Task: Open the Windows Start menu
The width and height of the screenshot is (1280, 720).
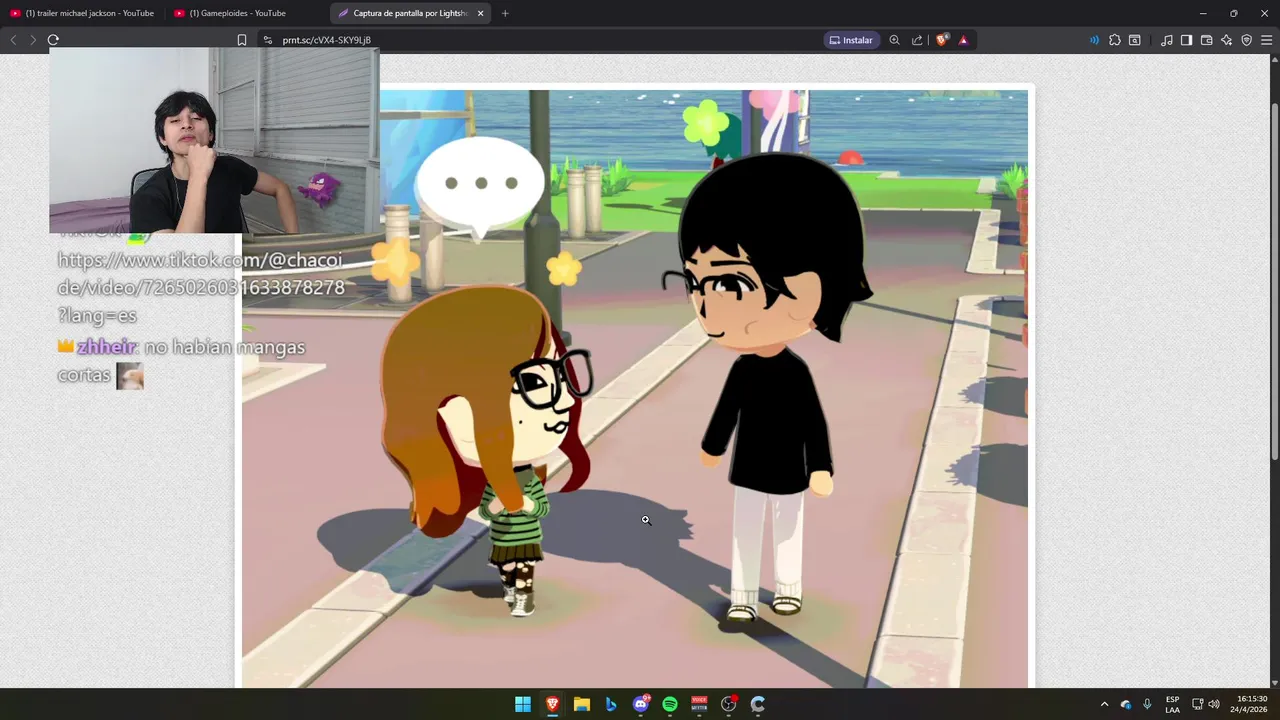Action: (x=523, y=704)
